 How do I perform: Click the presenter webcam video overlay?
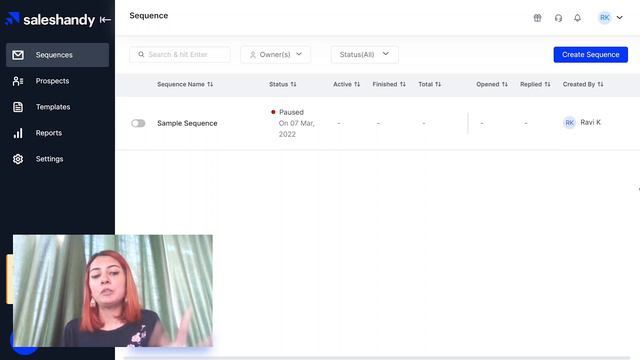pyautogui.click(x=113, y=291)
